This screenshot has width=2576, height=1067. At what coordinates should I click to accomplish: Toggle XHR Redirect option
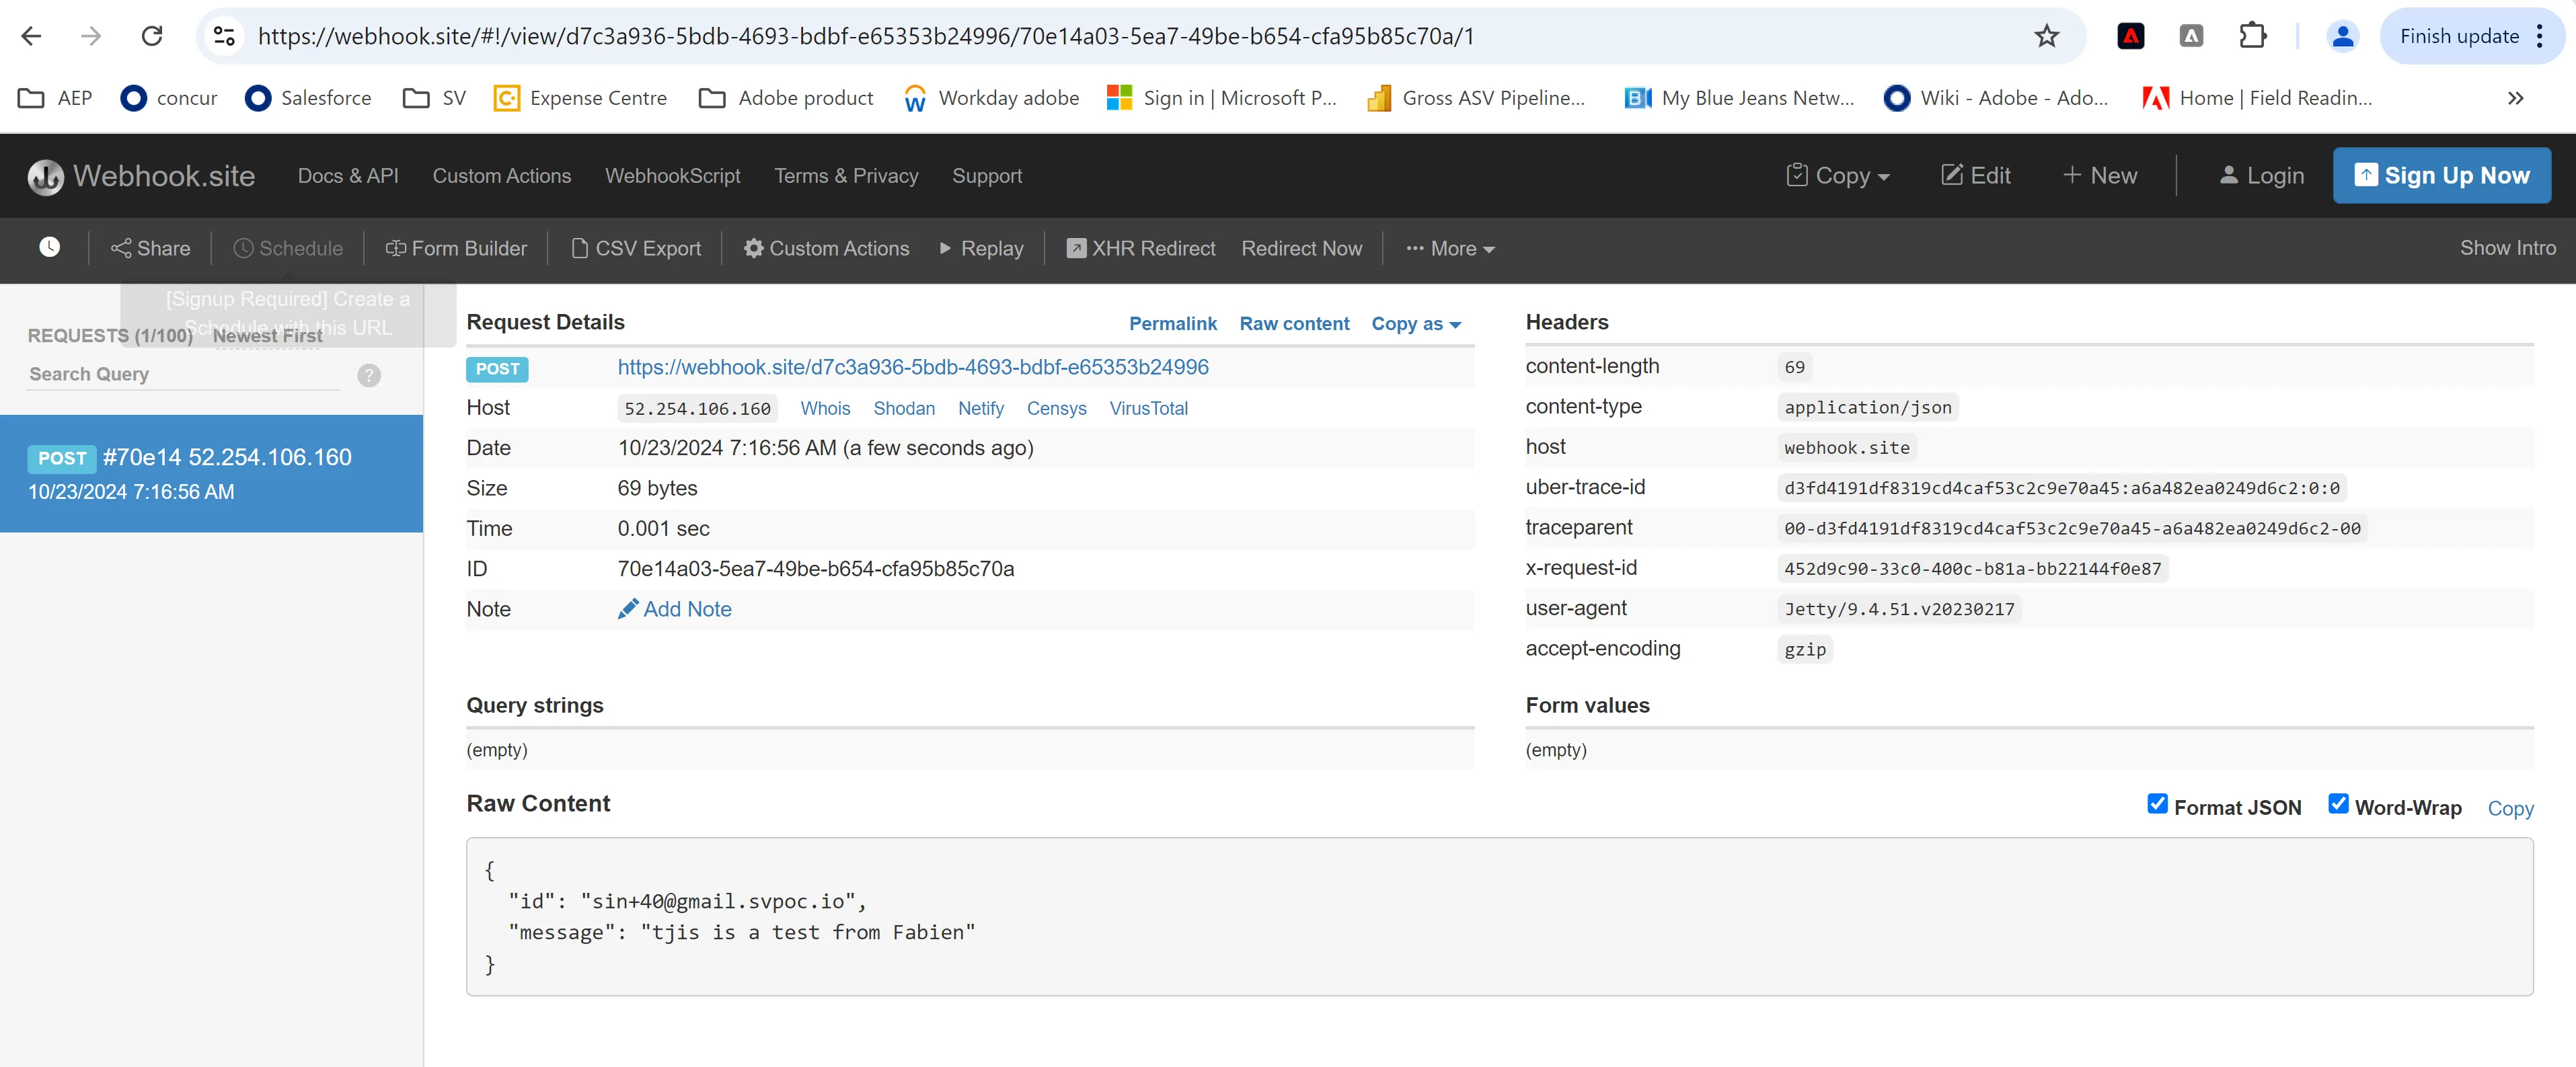(x=1140, y=248)
